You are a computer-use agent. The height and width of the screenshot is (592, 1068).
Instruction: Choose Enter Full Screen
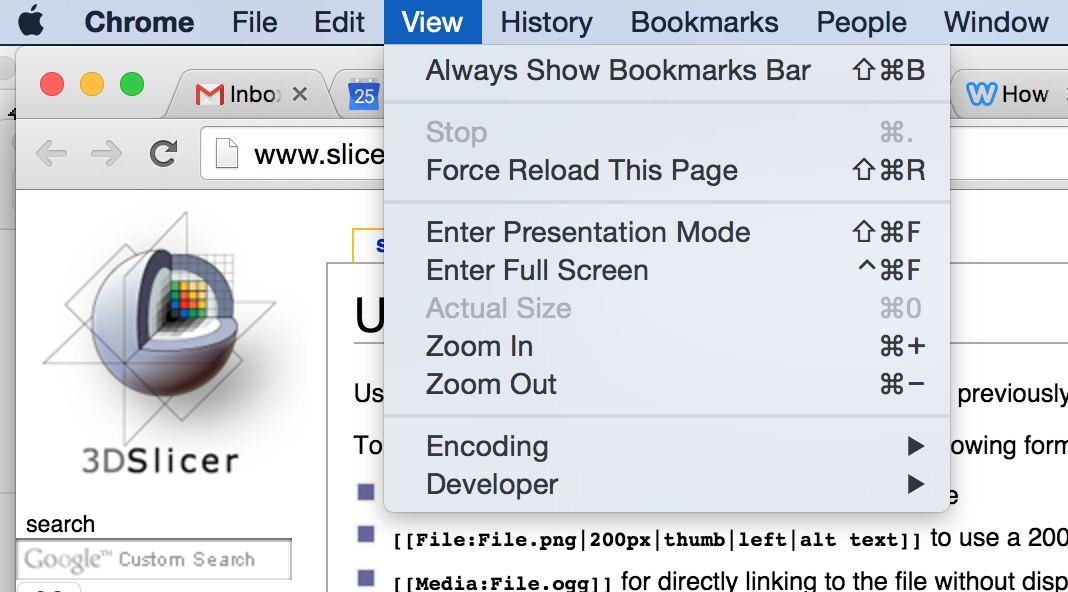coord(536,270)
